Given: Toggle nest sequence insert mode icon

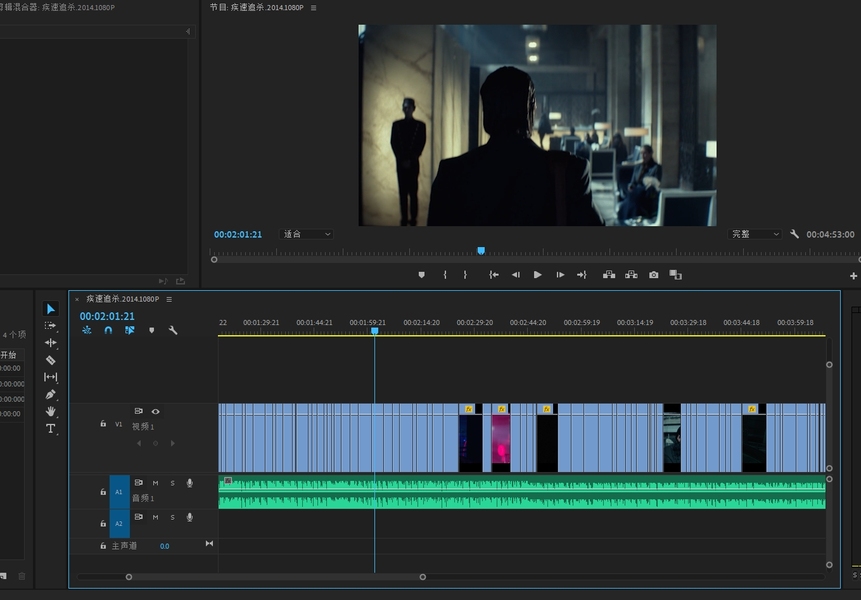Looking at the screenshot, I should point(87,330).
